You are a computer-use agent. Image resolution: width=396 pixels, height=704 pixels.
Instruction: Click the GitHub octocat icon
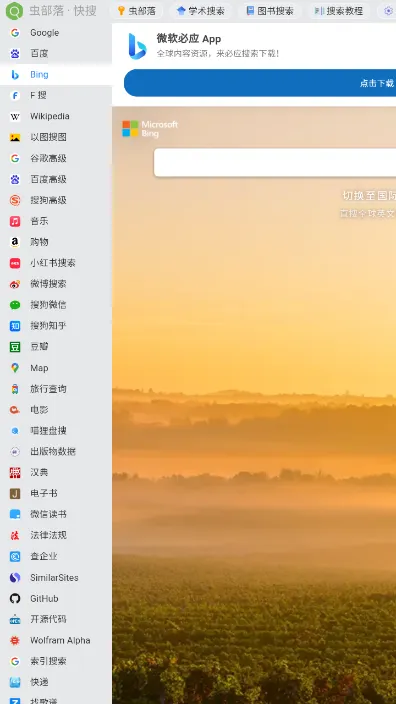15,598
